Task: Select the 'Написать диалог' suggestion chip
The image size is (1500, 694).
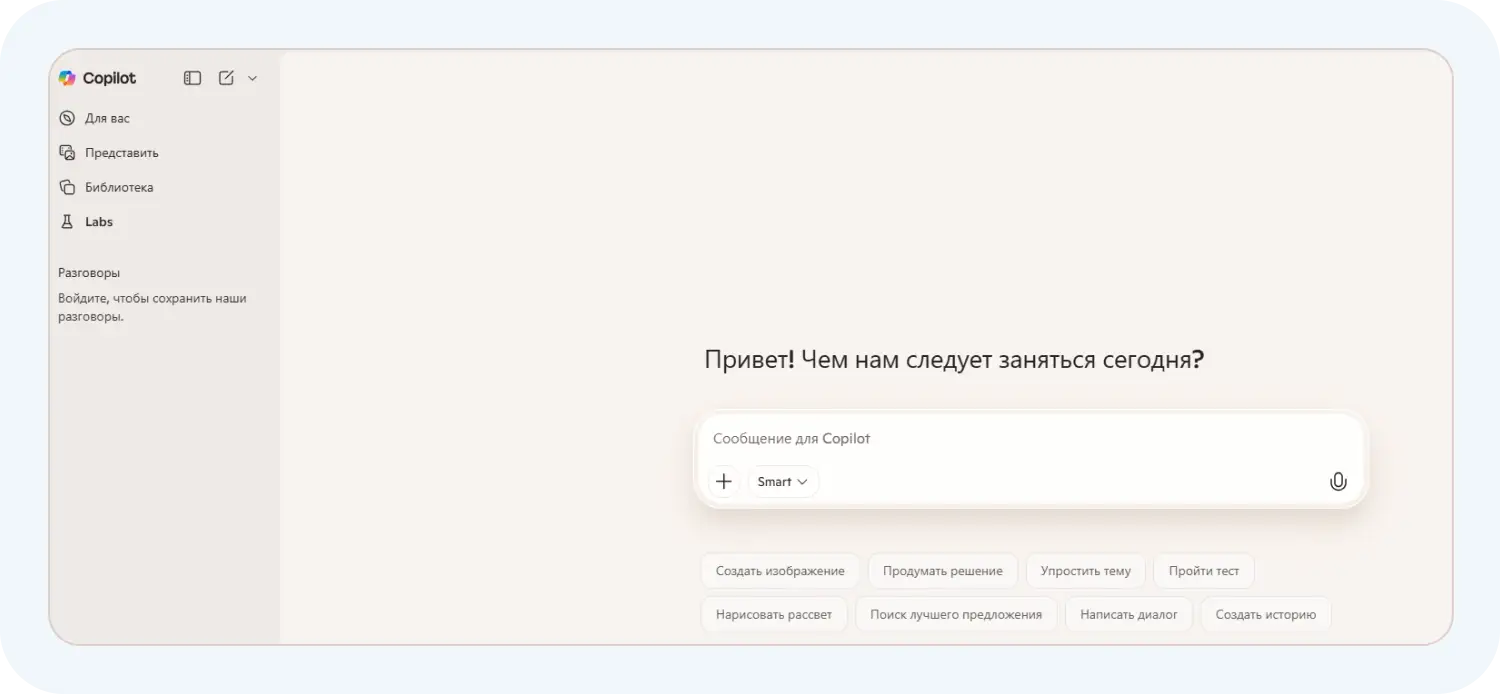Action: coord(1128,614)
